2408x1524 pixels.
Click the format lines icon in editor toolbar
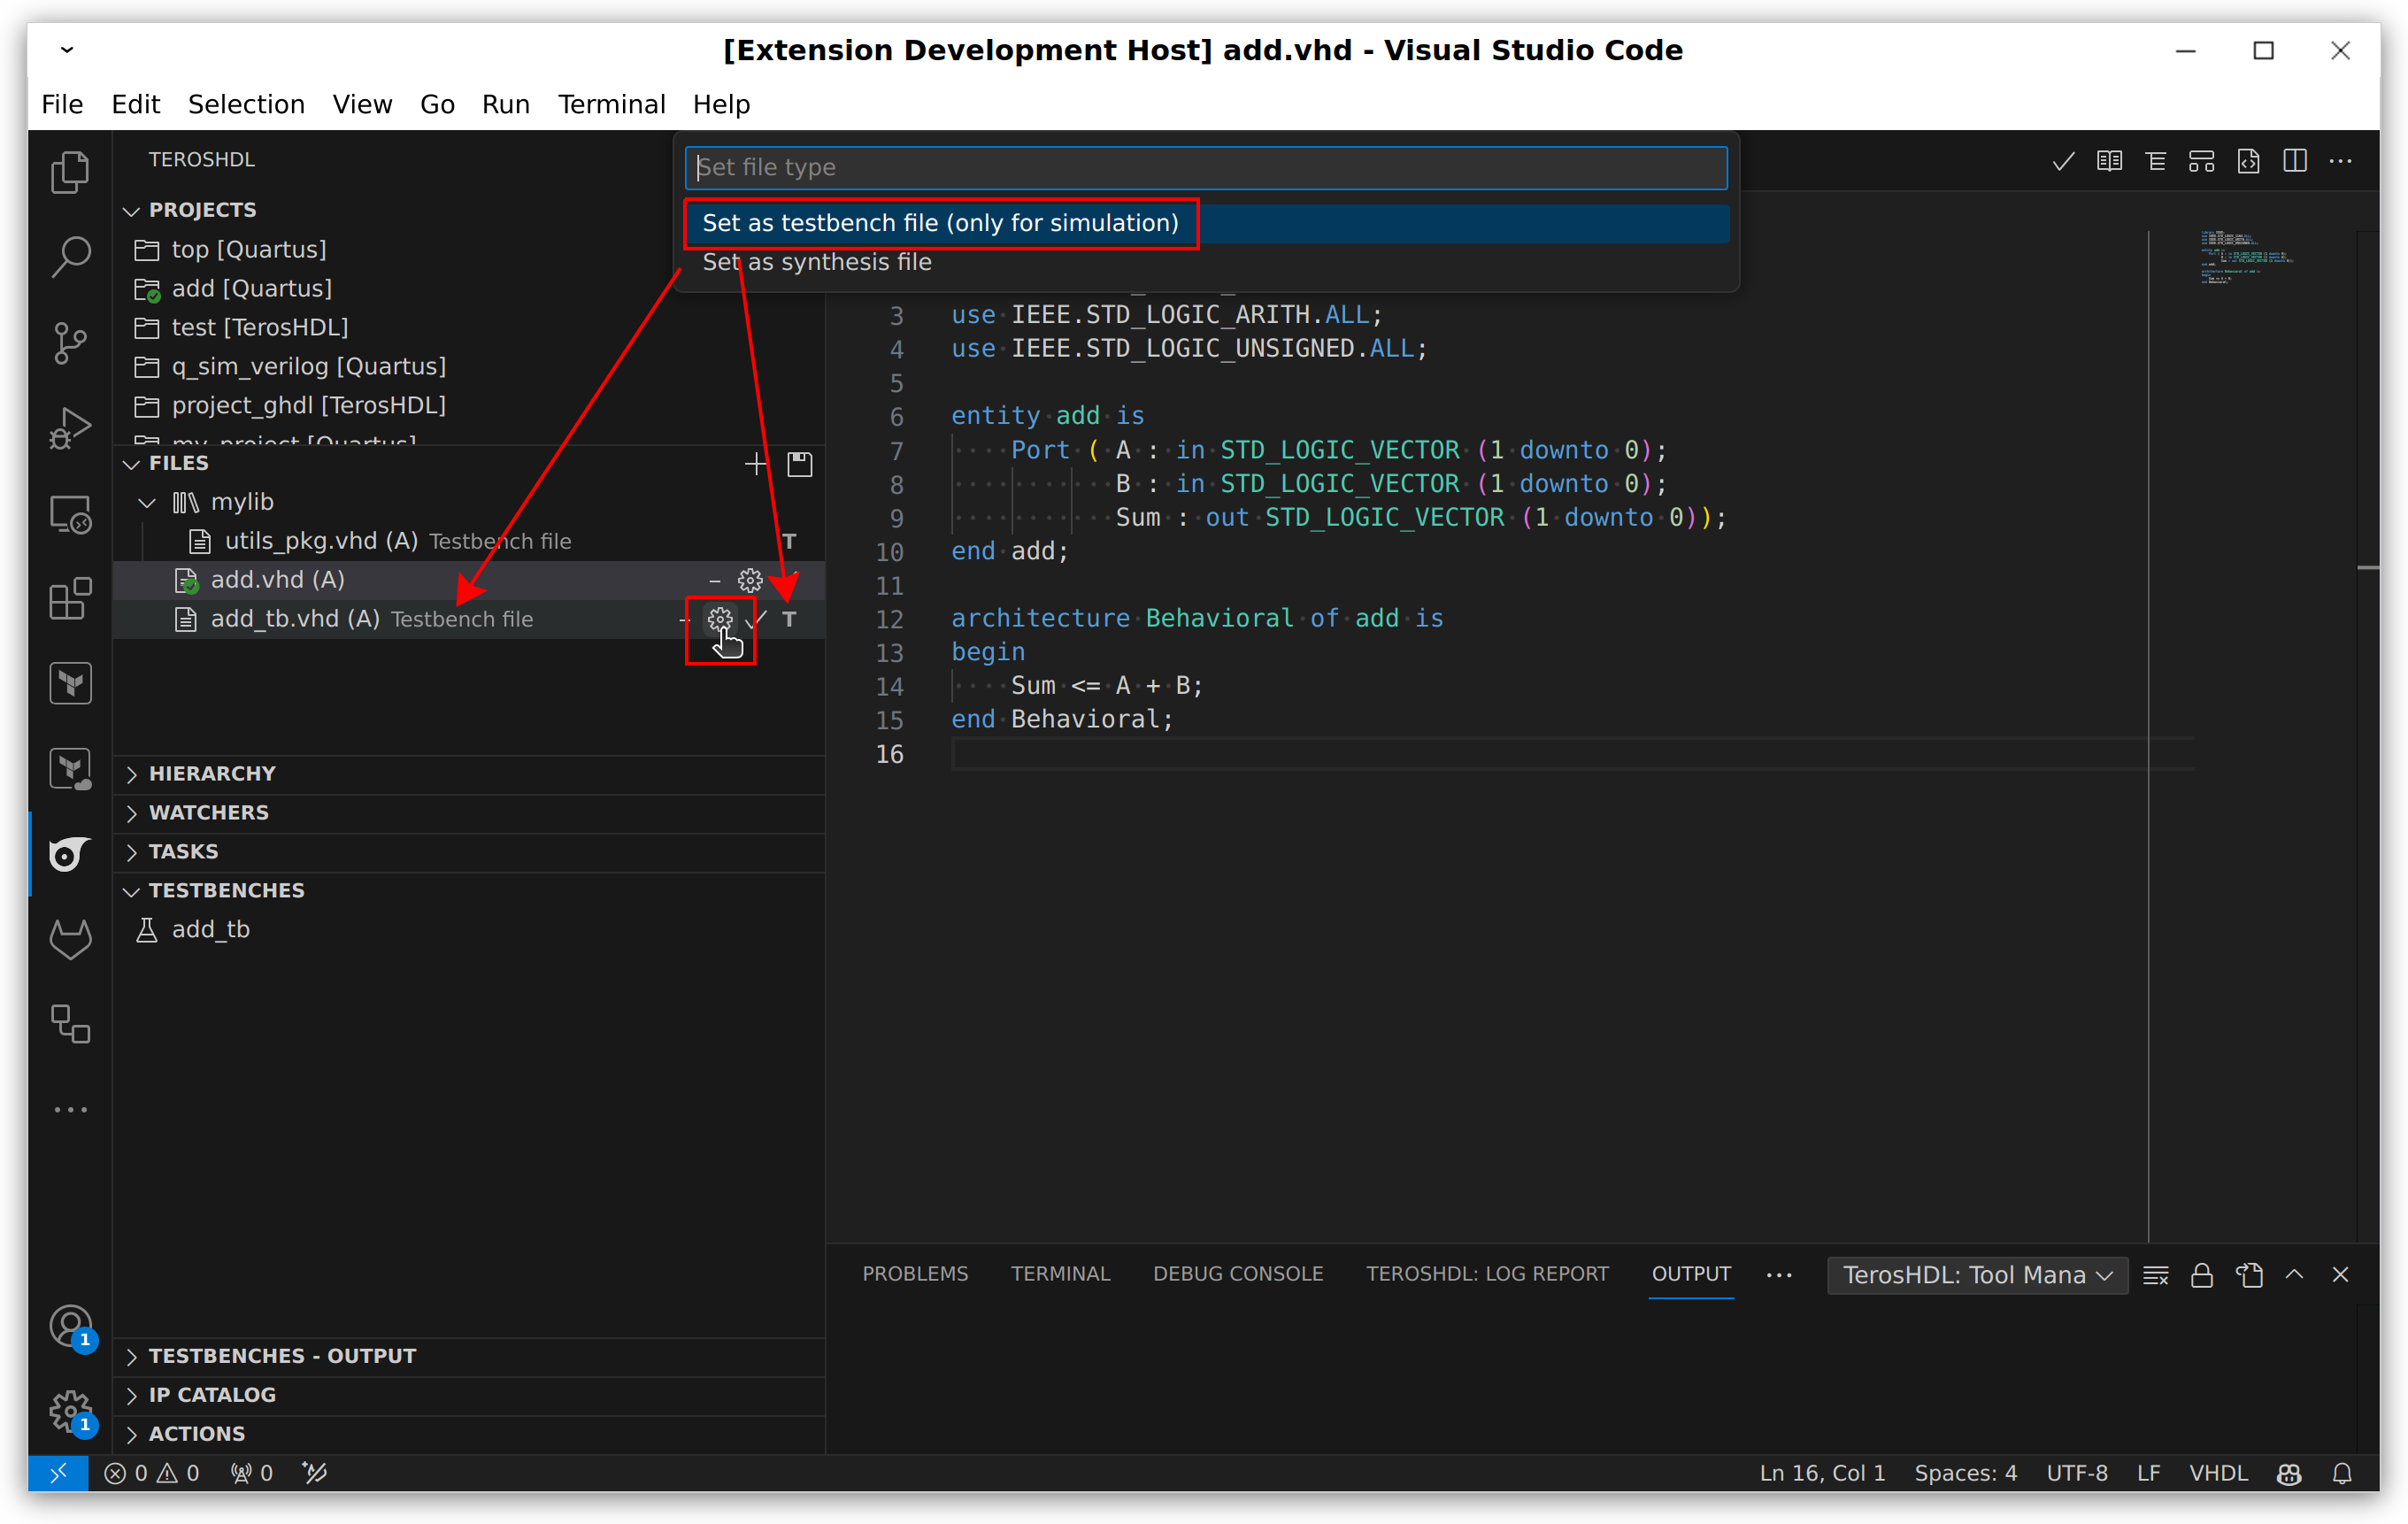coord(2155,161)
